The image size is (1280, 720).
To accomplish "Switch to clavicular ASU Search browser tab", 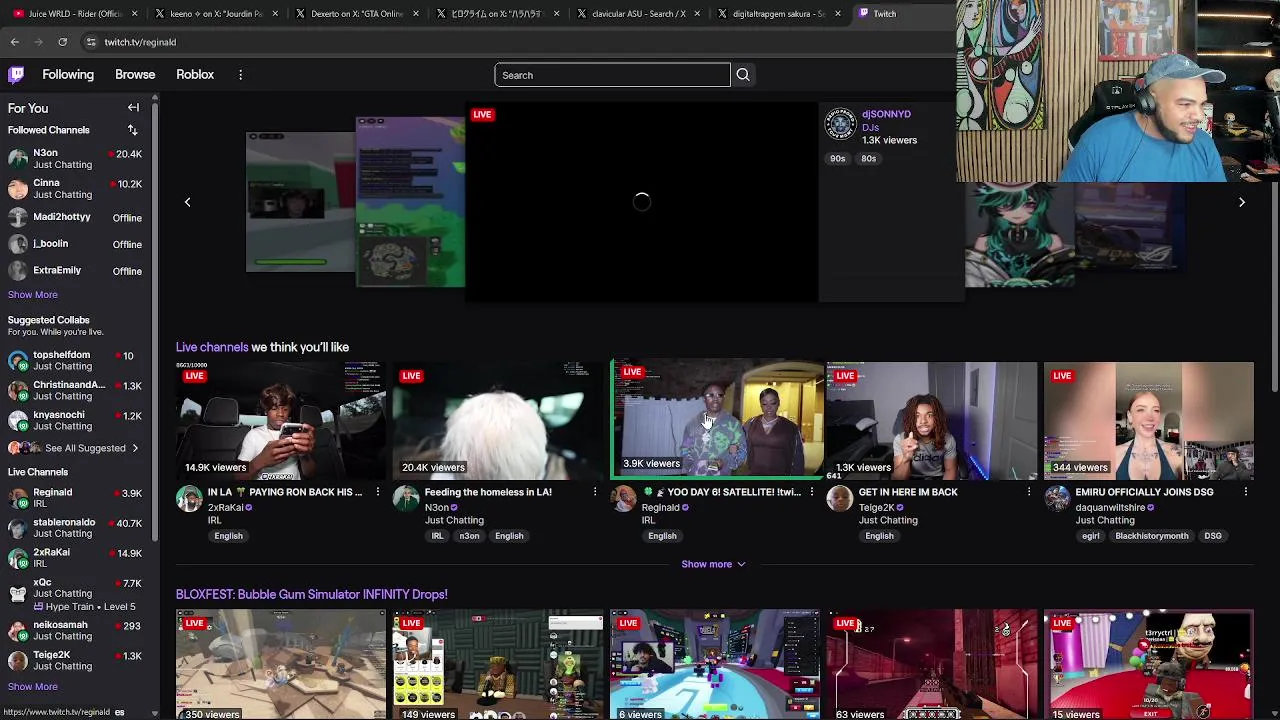I will [x=636, y=14].
